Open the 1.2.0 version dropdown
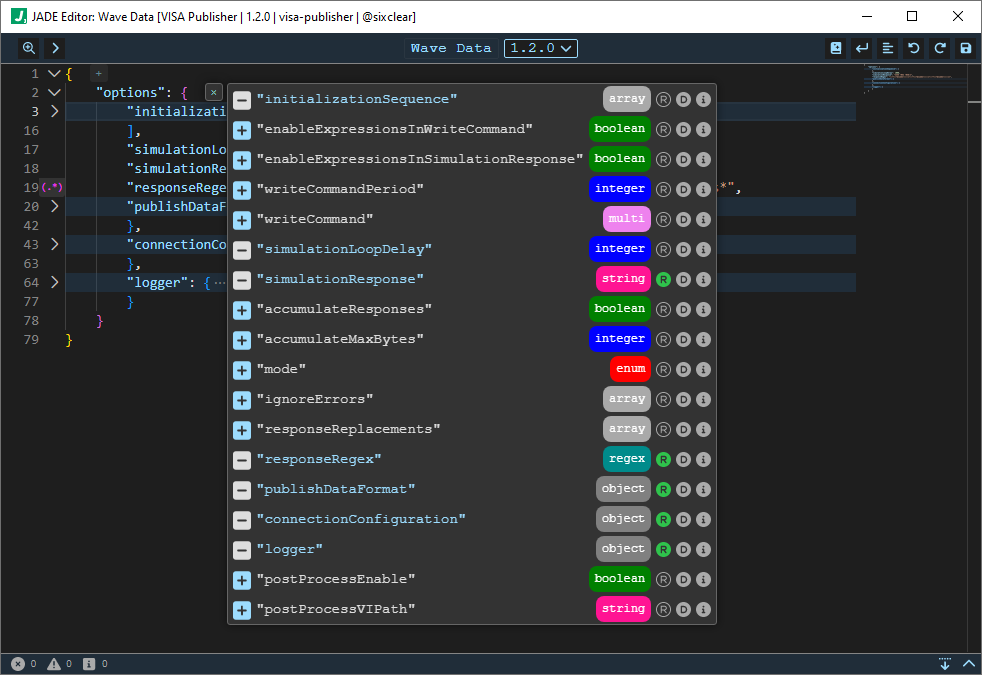Image resolution: width=982 pixels, height=675 pixels. pyautogui.click(x=540, y=48)
